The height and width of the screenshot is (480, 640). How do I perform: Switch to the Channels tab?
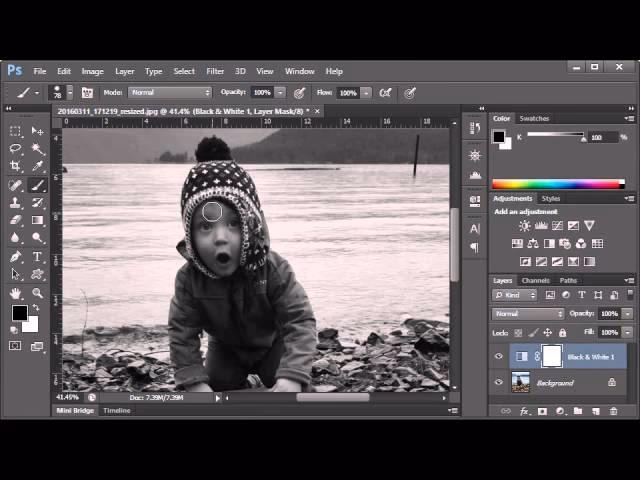(536, 280)
